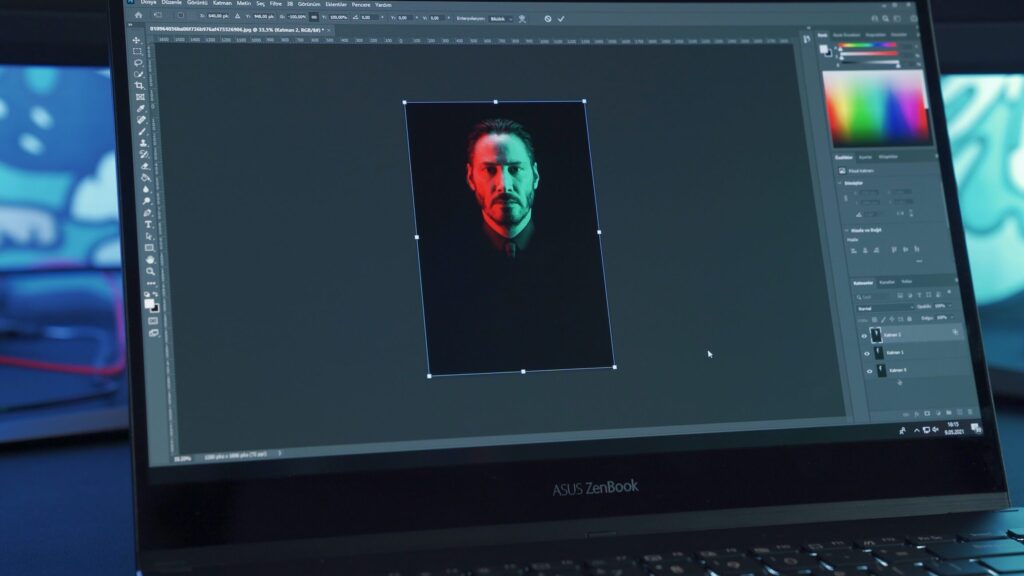Toggle Quick Mask mode in toolbox
The width and height of the screenshot is (1024, 576).
153,321
